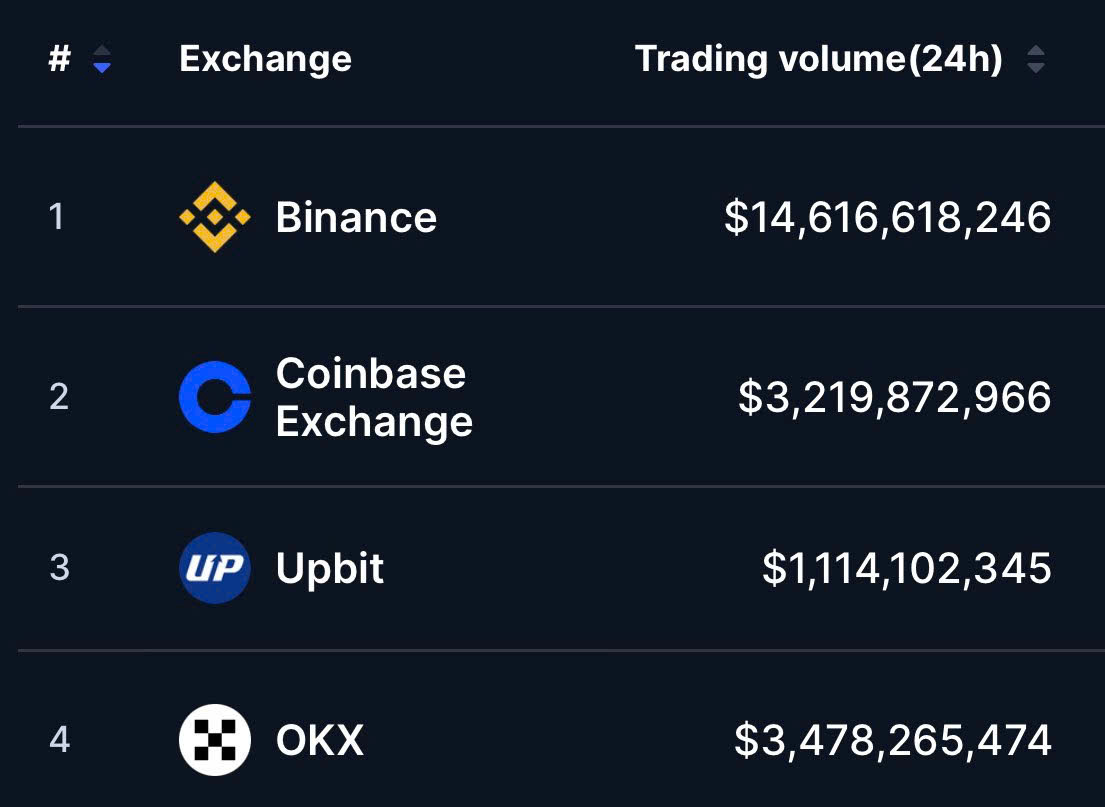1105x807 pixels.
Task: Click Upbit volume $1,114,102,345
Action: [x=906, y=568]
